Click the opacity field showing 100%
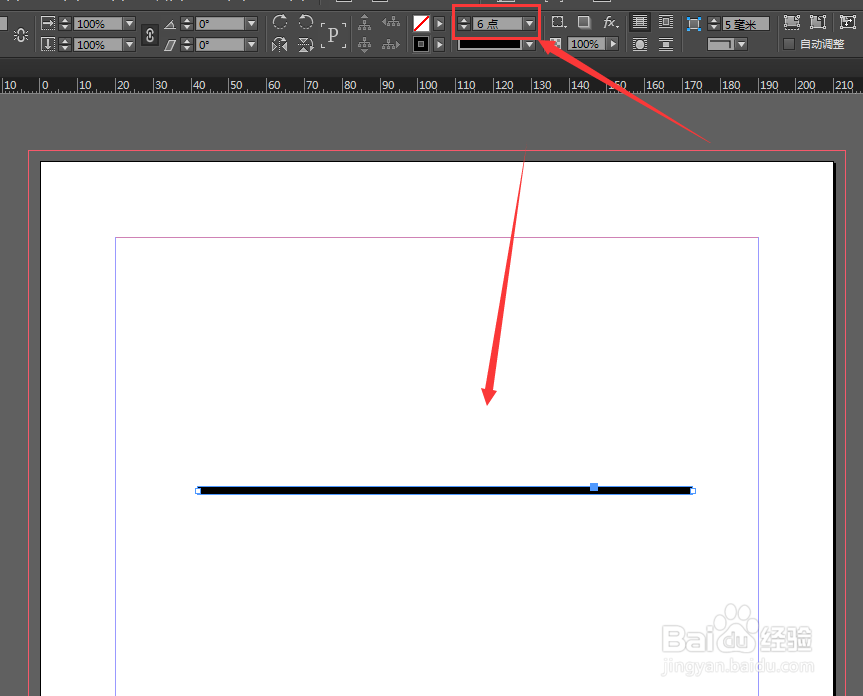The width and height of the screenshot is (863, 696). coord(586,44)
